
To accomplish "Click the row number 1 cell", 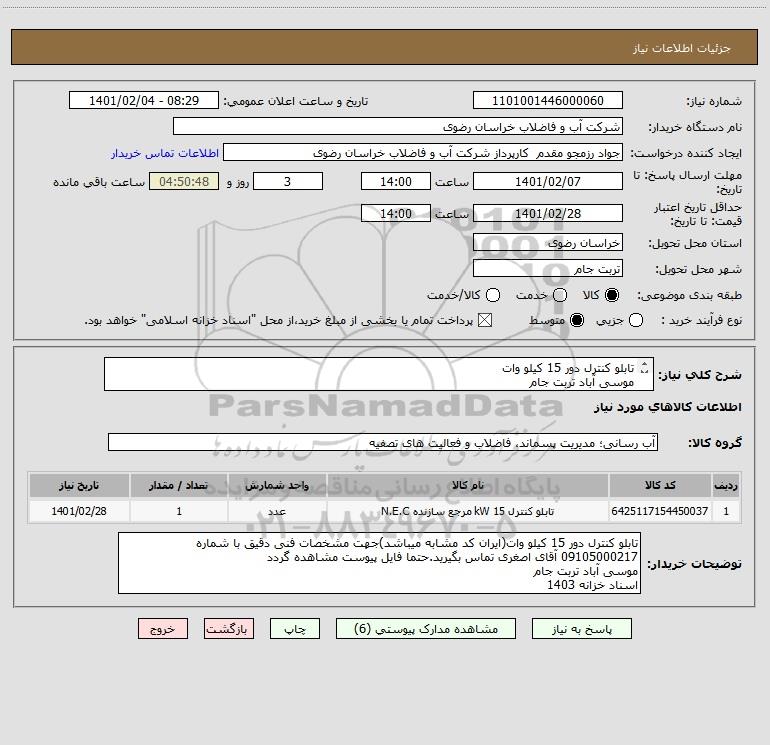I will coord(726,511).
